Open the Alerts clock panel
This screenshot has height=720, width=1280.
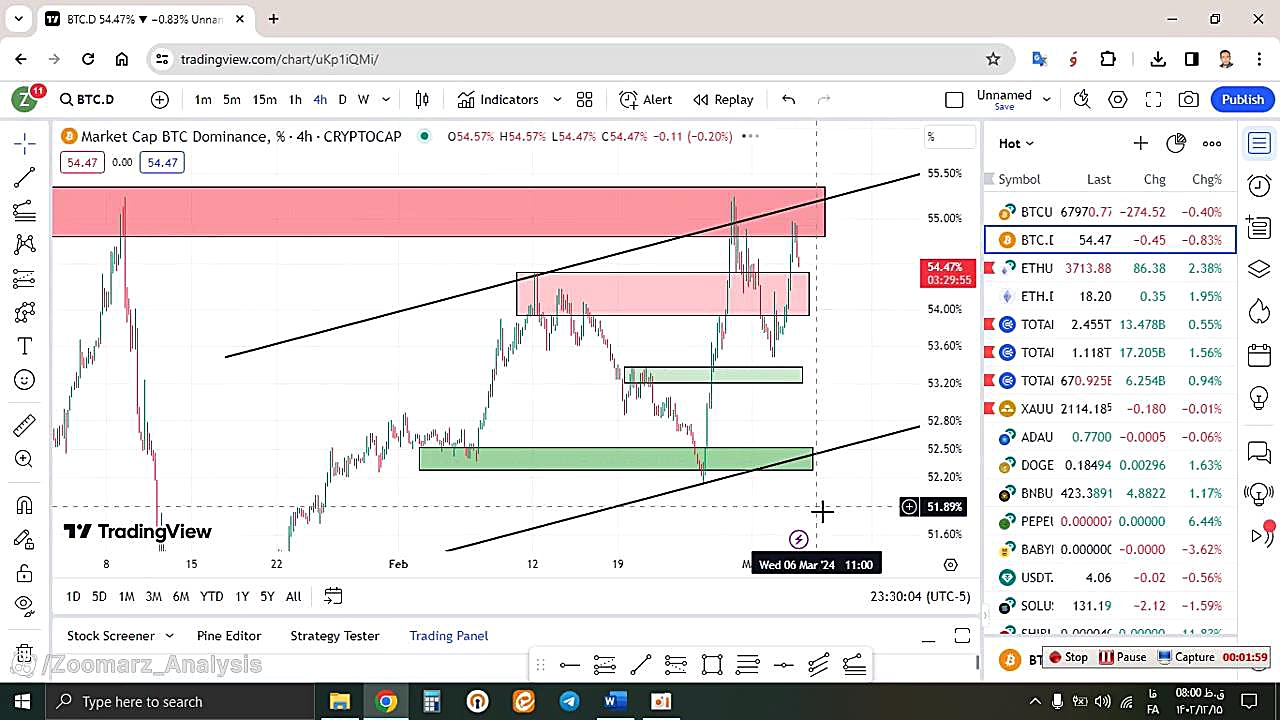(1259, 186)
